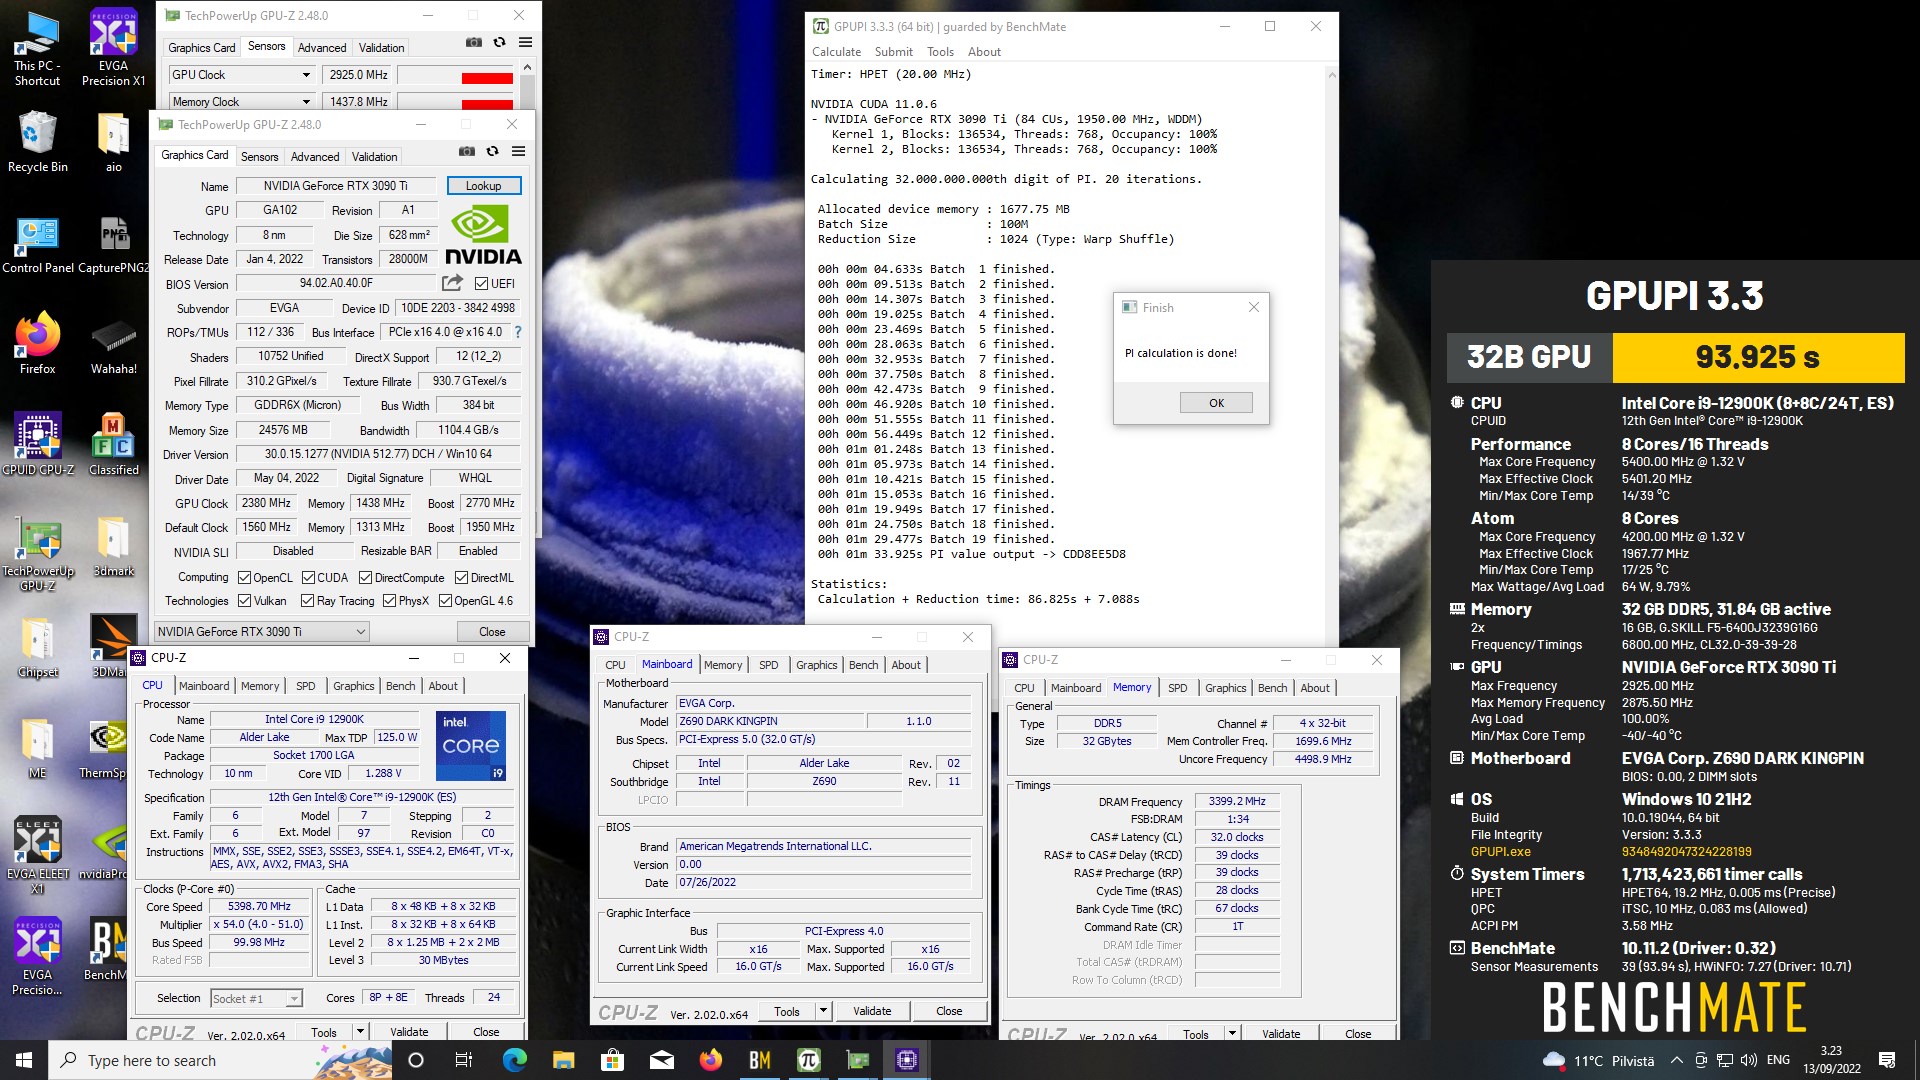This screenshot has width=1920, height=1080.
Task: Open notification center in system tray
Action: point(1887,1060)
